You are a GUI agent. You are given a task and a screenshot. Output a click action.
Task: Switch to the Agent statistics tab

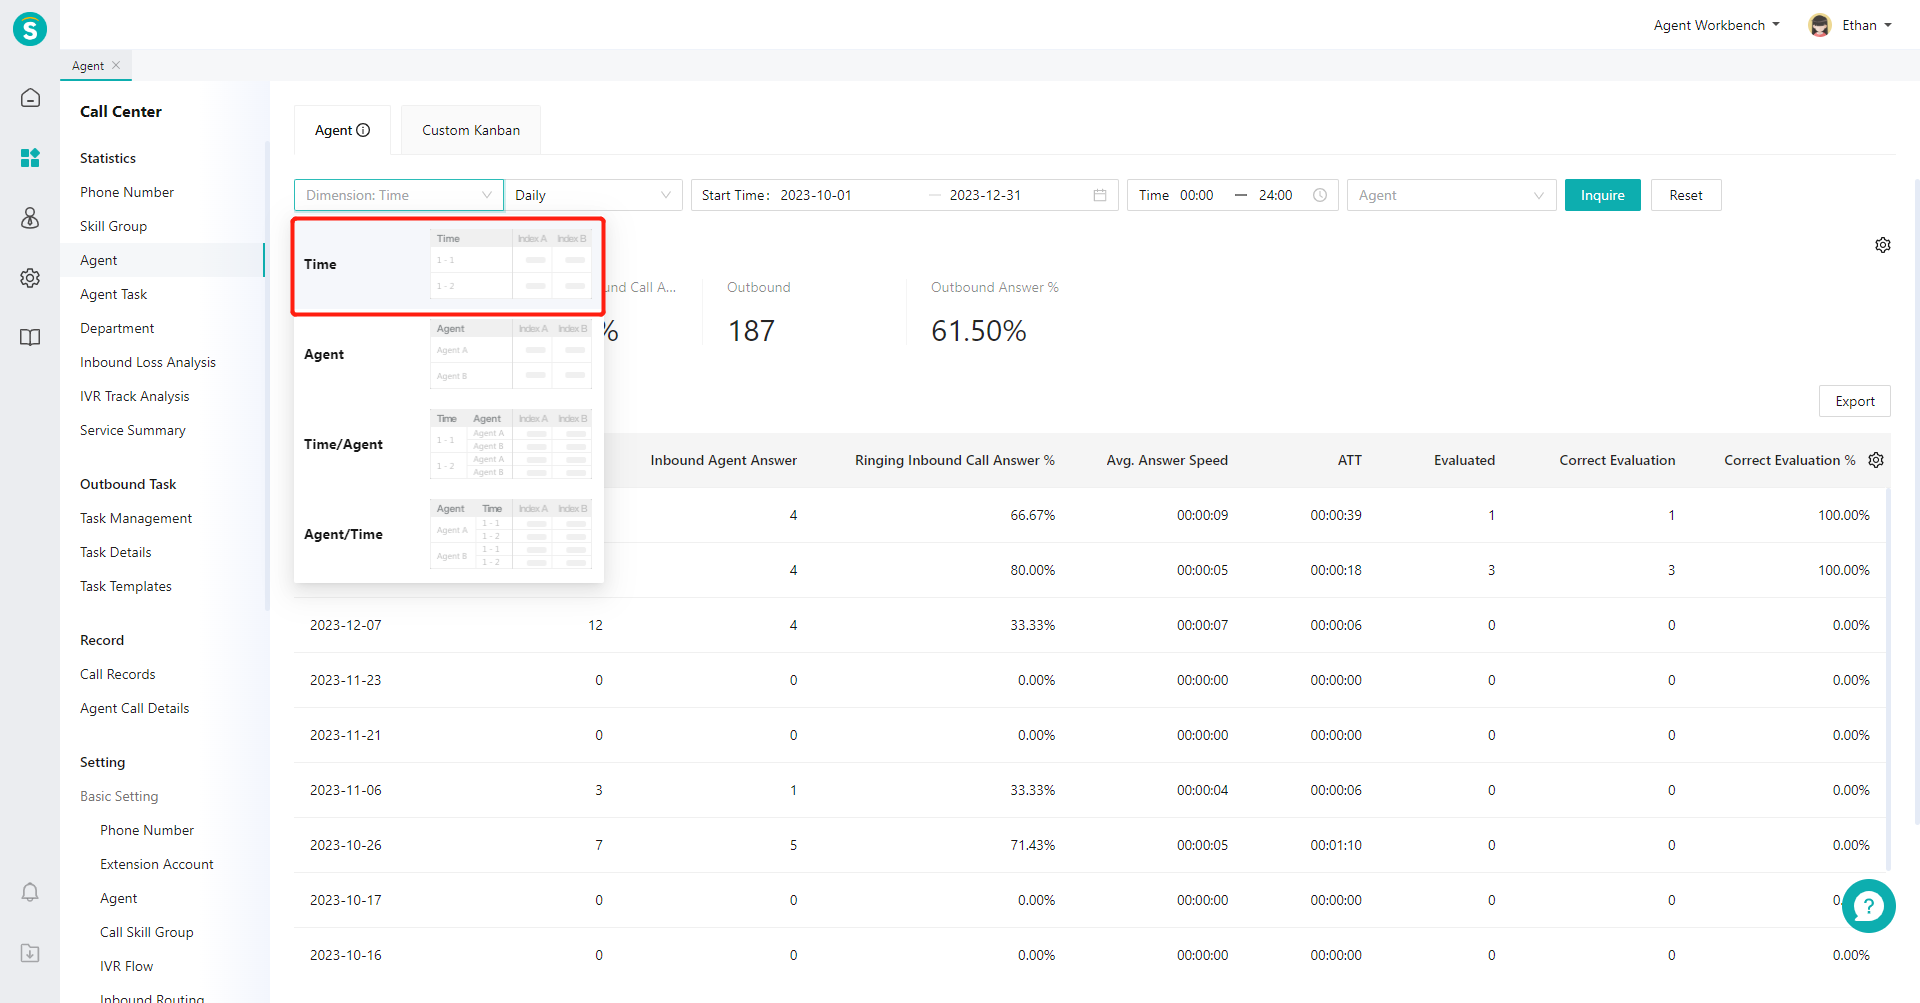pos(342,130)
